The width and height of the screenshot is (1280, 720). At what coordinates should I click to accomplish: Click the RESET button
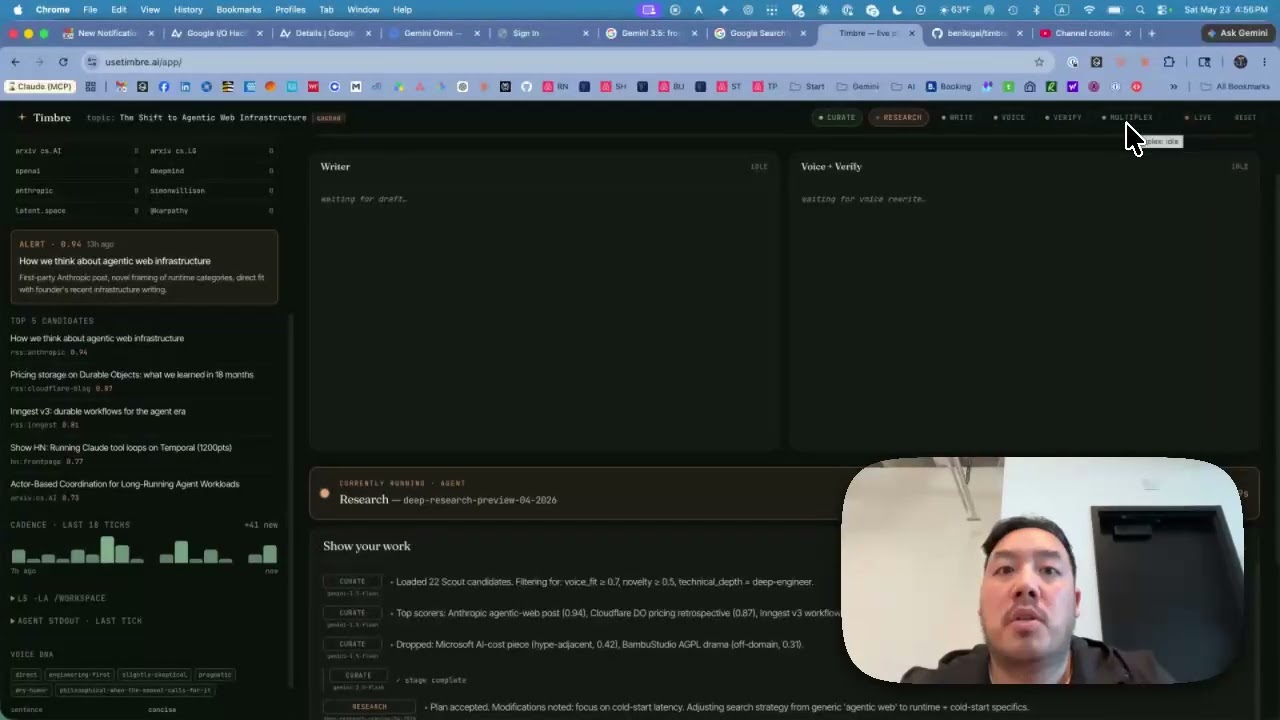pyautogui.click(x=1245, y=118)
